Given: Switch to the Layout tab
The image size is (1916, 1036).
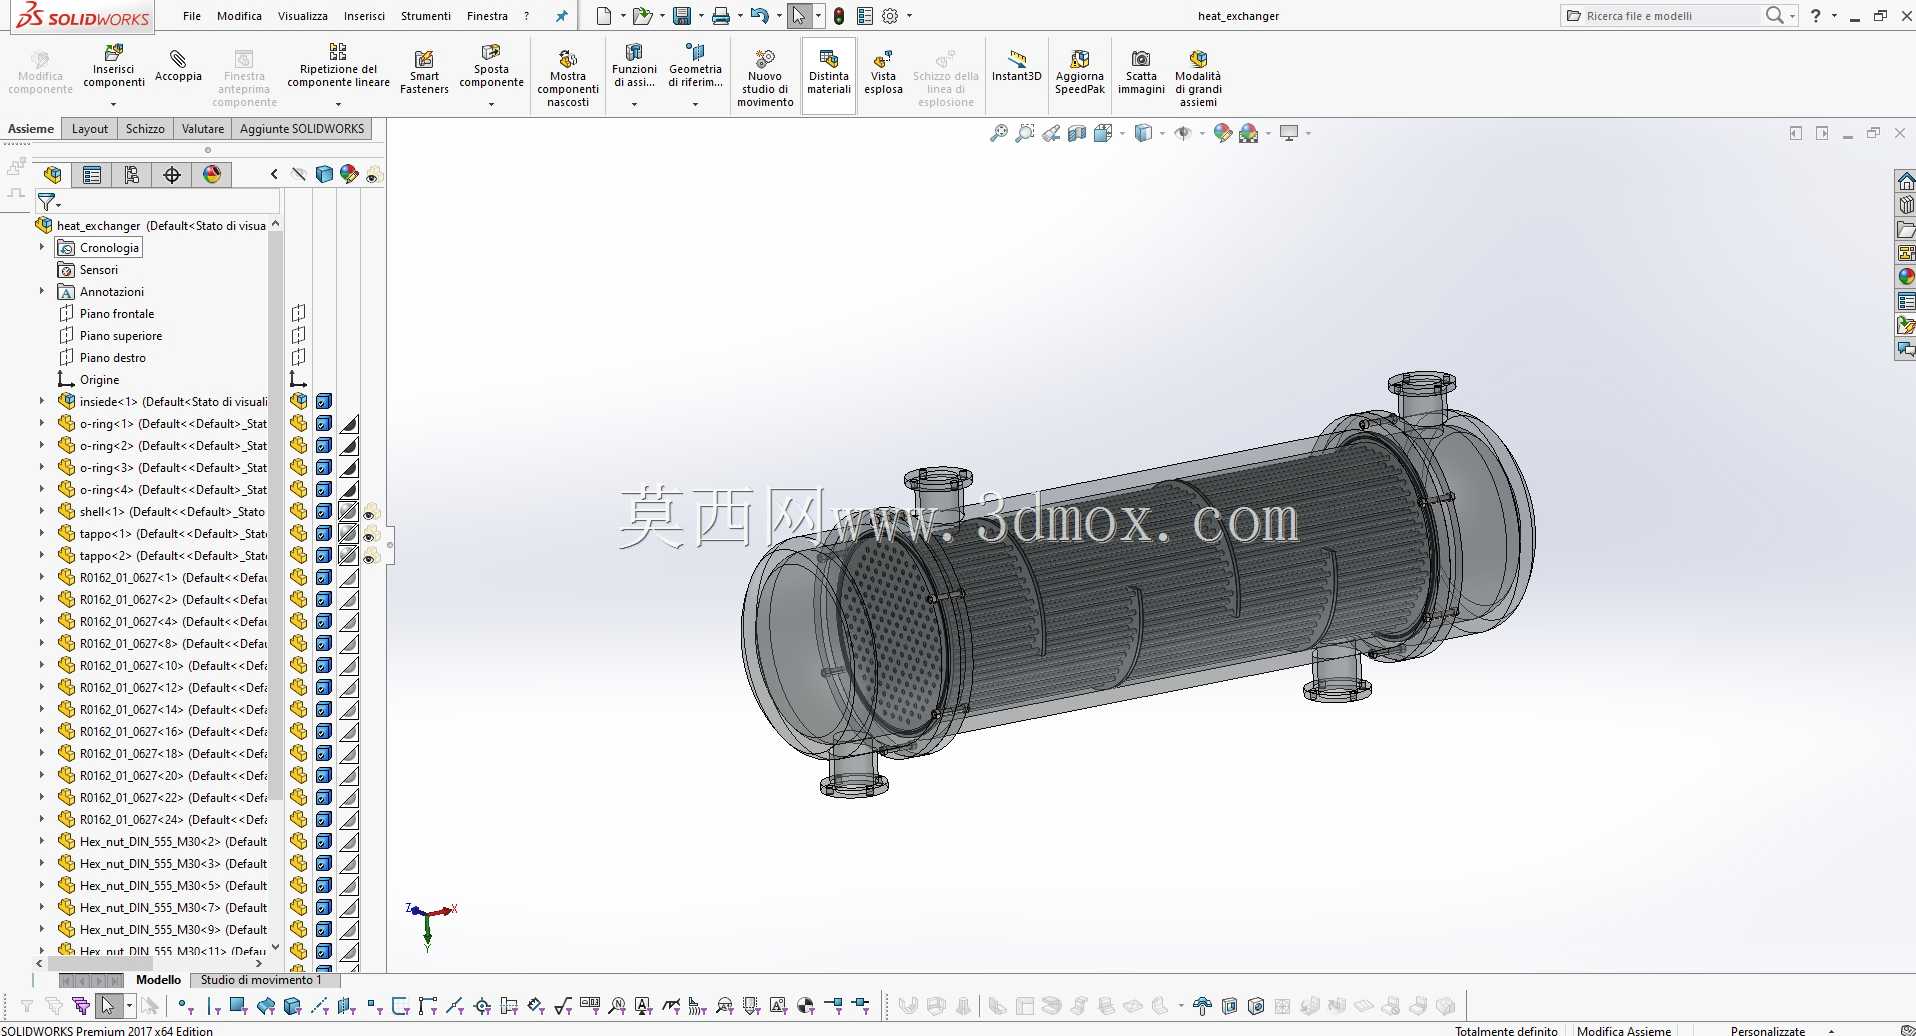Looking at the screenshot, I should point(90,129).
